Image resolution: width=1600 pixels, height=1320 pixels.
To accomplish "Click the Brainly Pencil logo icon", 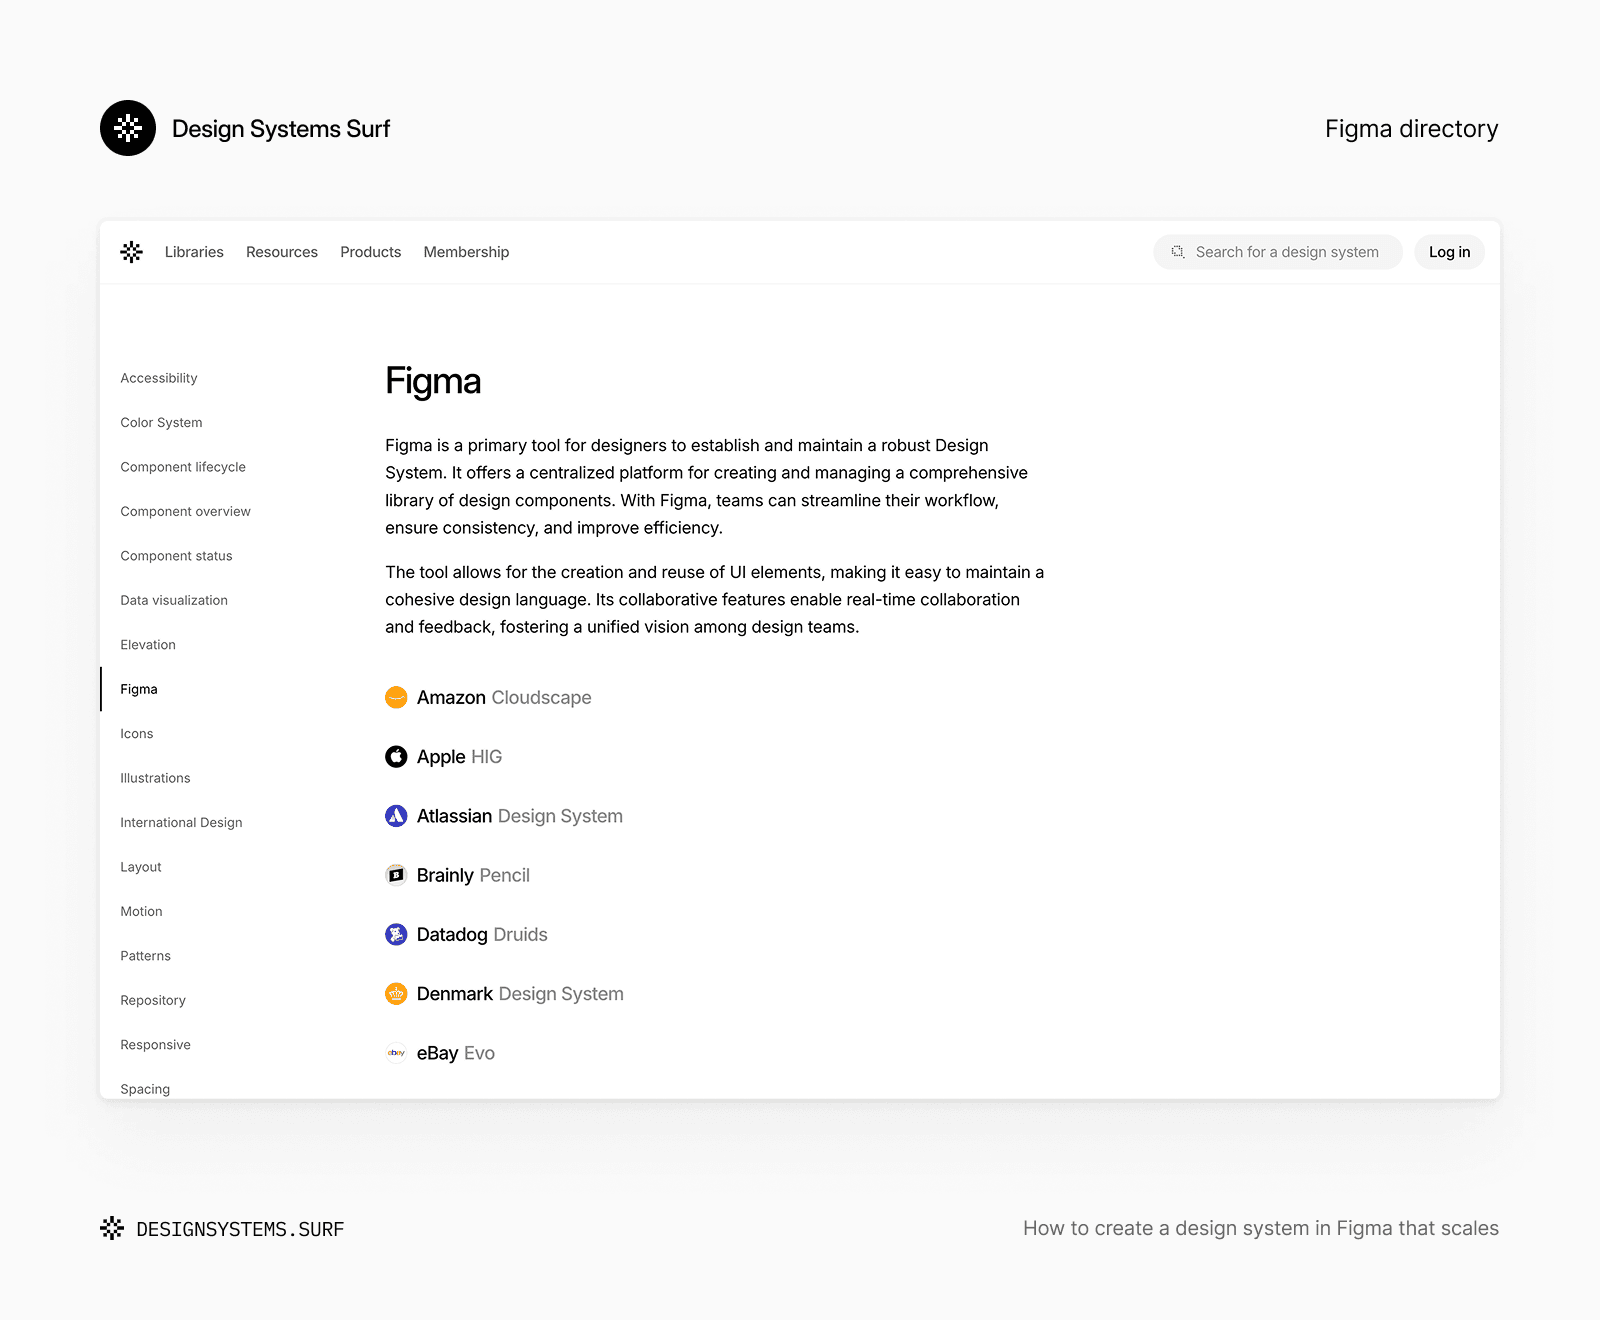I will pyautogui.click(x=396, y=875).
